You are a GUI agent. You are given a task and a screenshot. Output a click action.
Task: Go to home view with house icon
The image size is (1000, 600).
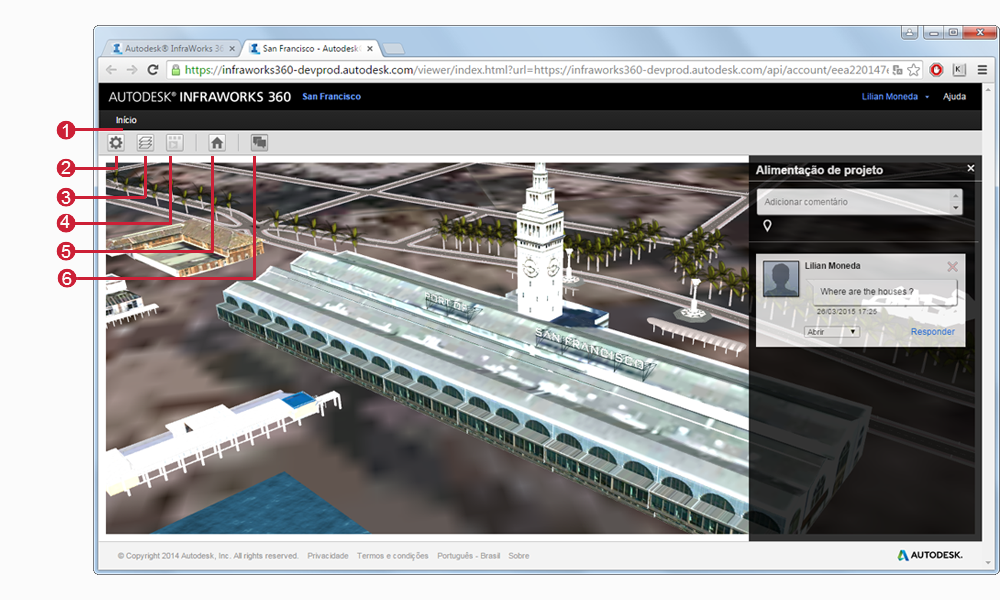[x=217, y=143]
